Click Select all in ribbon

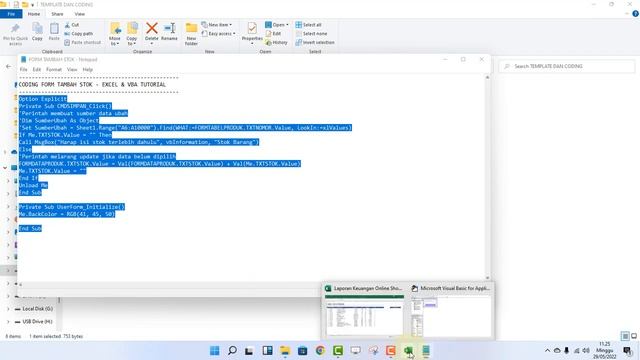click(x=308, y=25)
